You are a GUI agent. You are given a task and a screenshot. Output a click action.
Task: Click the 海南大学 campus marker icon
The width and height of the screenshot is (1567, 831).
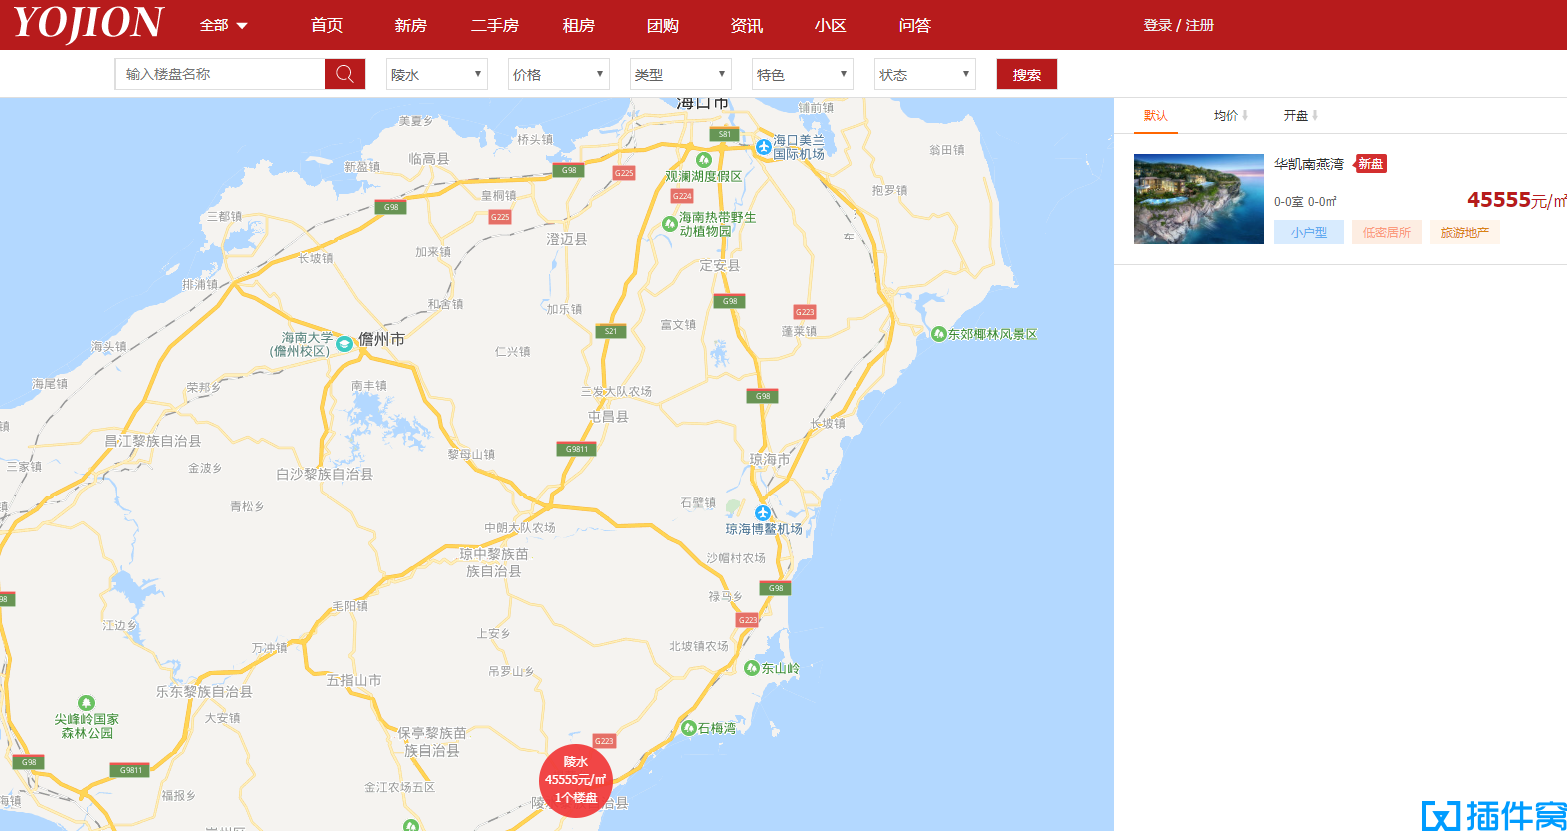click(344, 343)
